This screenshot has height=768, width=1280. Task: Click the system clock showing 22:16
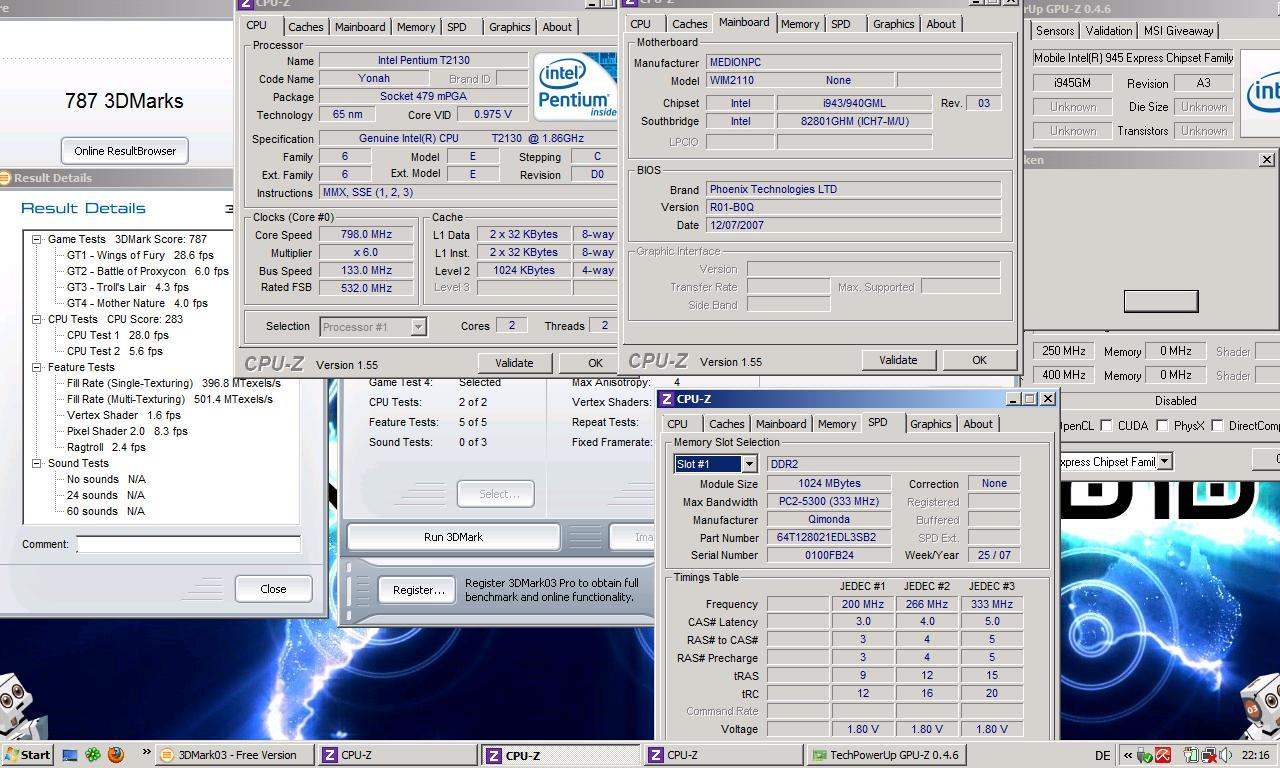point(1255,756)
